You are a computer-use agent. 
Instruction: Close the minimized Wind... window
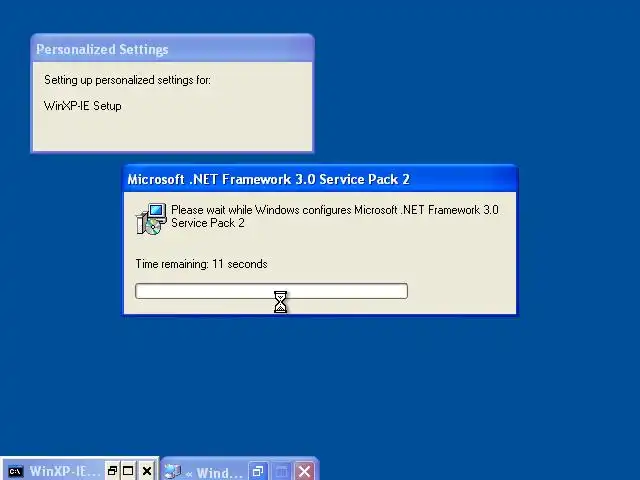(x=304, y=471)
